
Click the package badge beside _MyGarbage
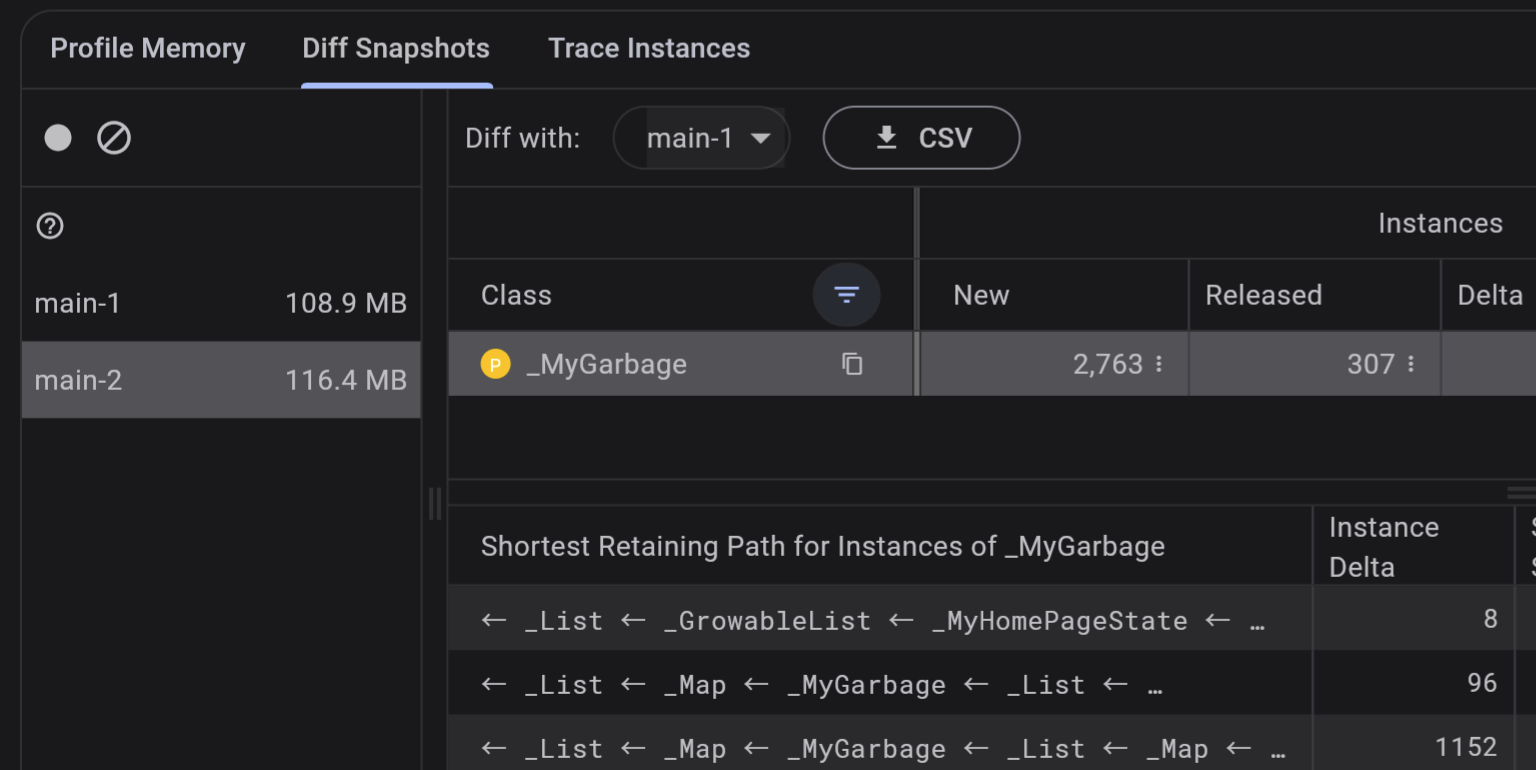point(496,364)
